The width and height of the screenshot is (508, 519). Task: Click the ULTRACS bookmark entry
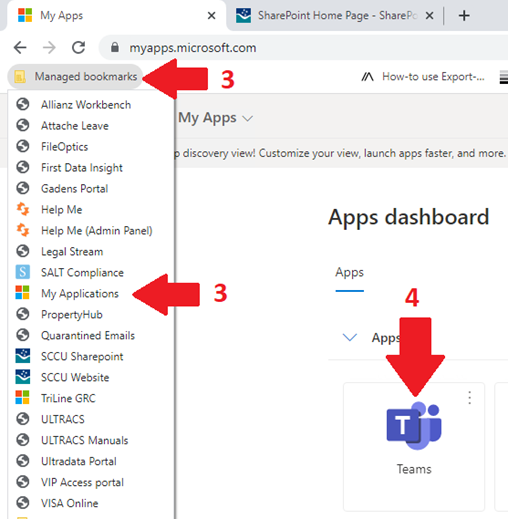click(91, 419)
